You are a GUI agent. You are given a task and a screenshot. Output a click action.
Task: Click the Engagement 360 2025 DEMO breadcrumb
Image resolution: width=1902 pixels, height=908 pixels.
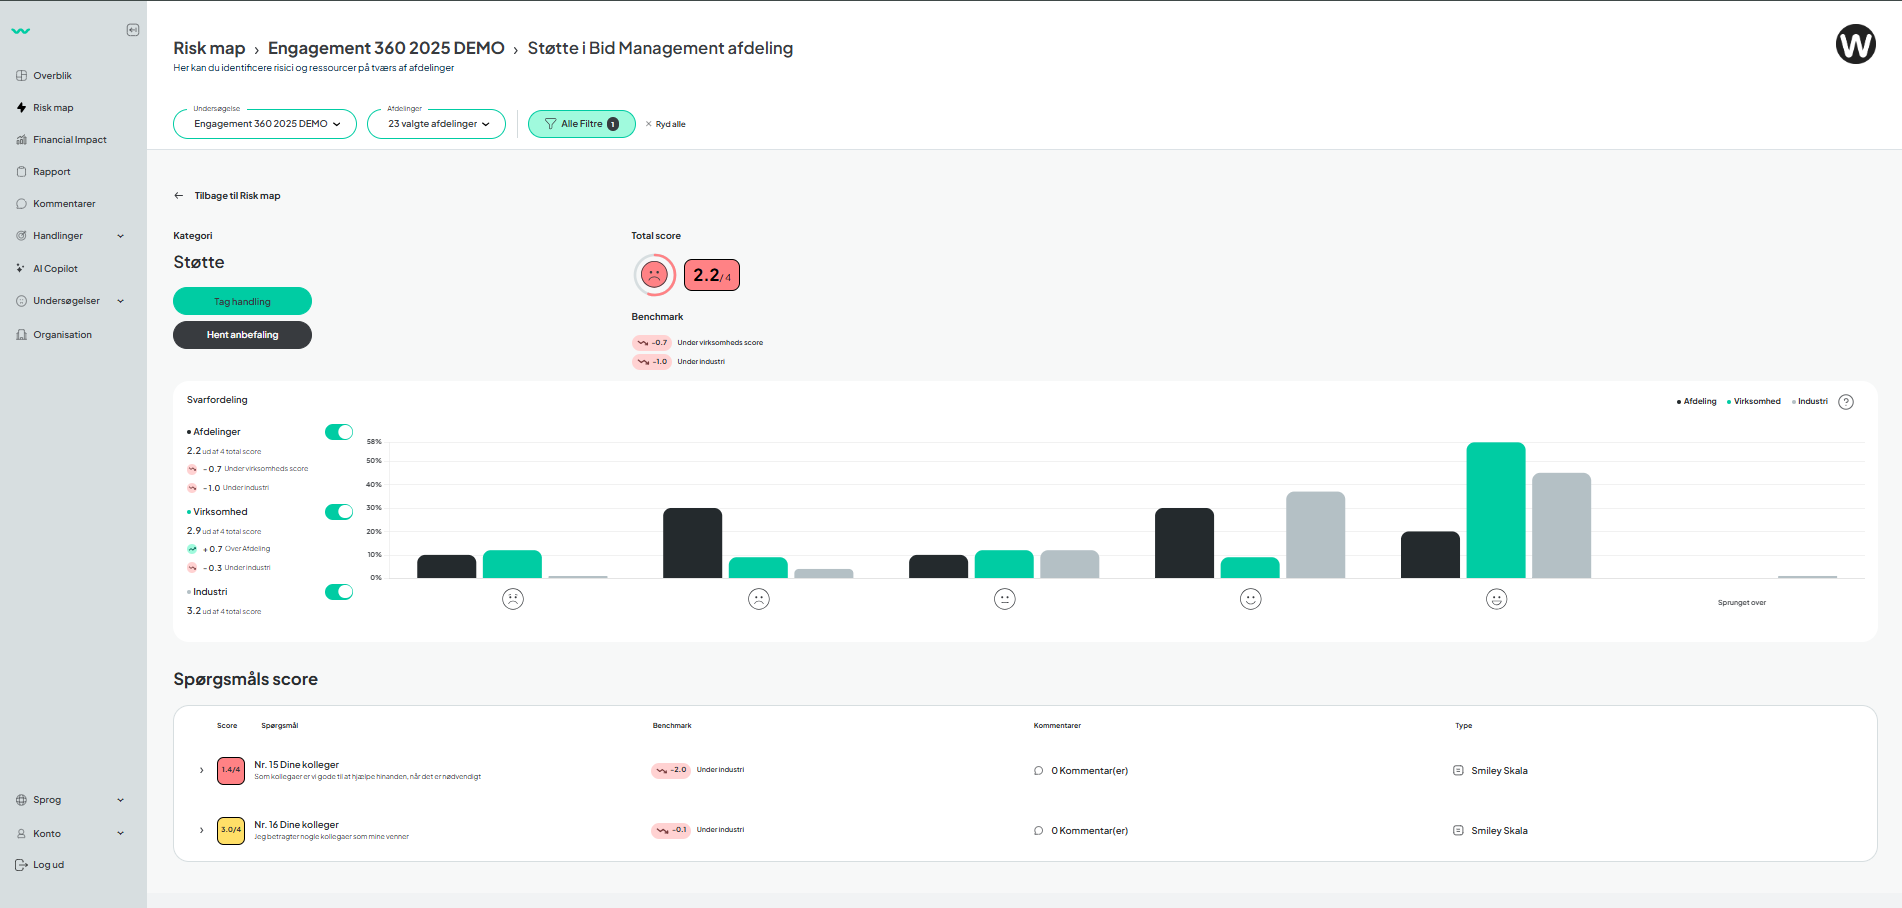click(386, 48)
